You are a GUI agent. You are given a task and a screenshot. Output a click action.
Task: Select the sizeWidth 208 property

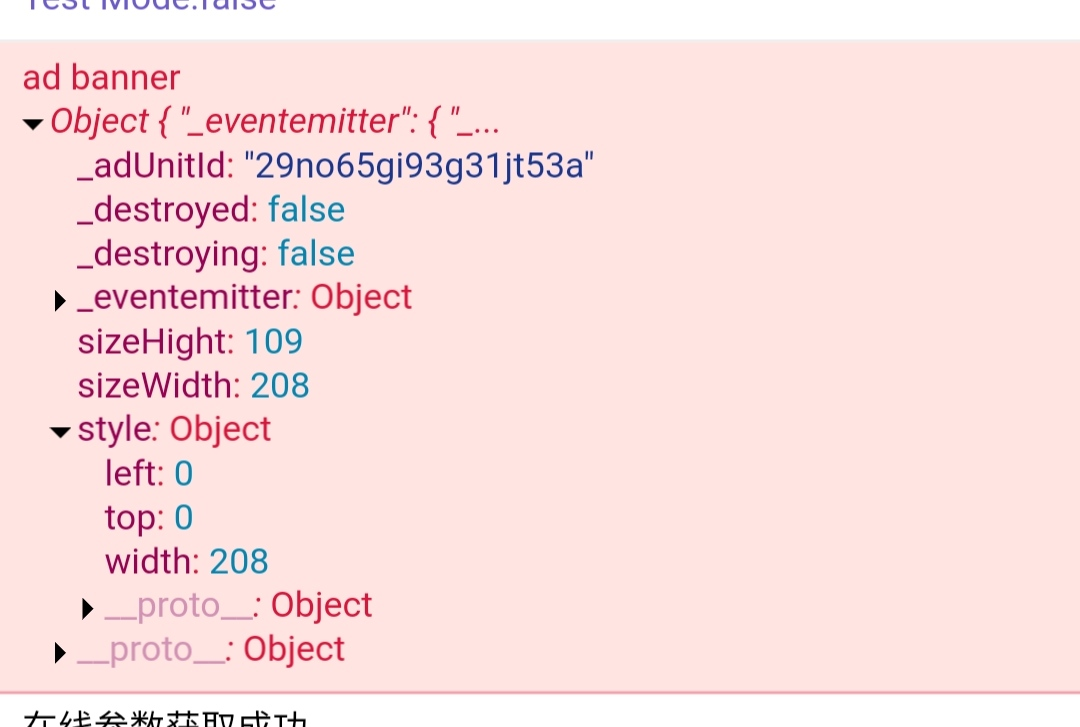pos(194,385)
